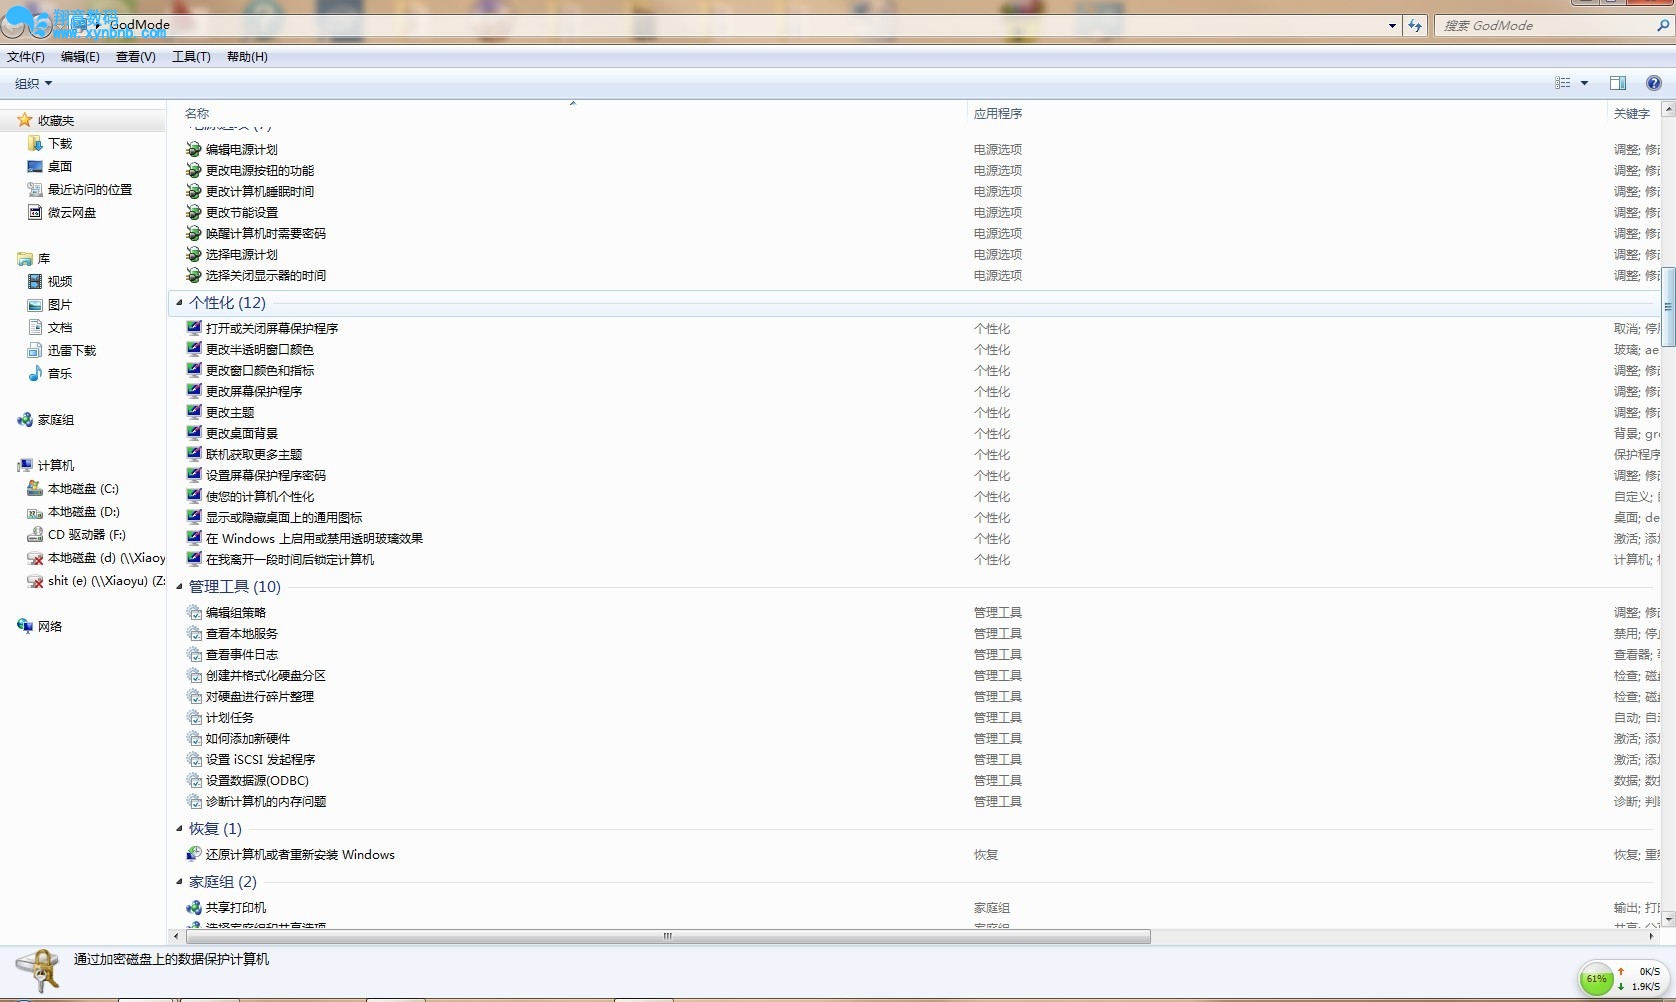Select 唤醒计算机时需要密码 entry

[x=266, y=233]
